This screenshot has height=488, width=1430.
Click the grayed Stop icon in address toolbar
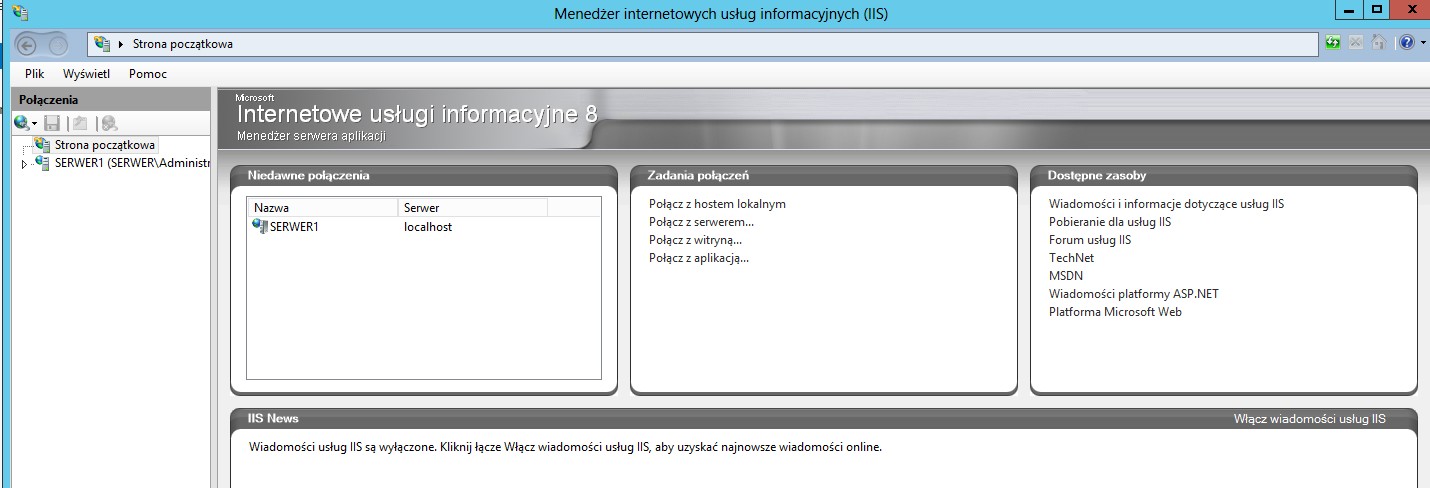(x=1355, y=43)
